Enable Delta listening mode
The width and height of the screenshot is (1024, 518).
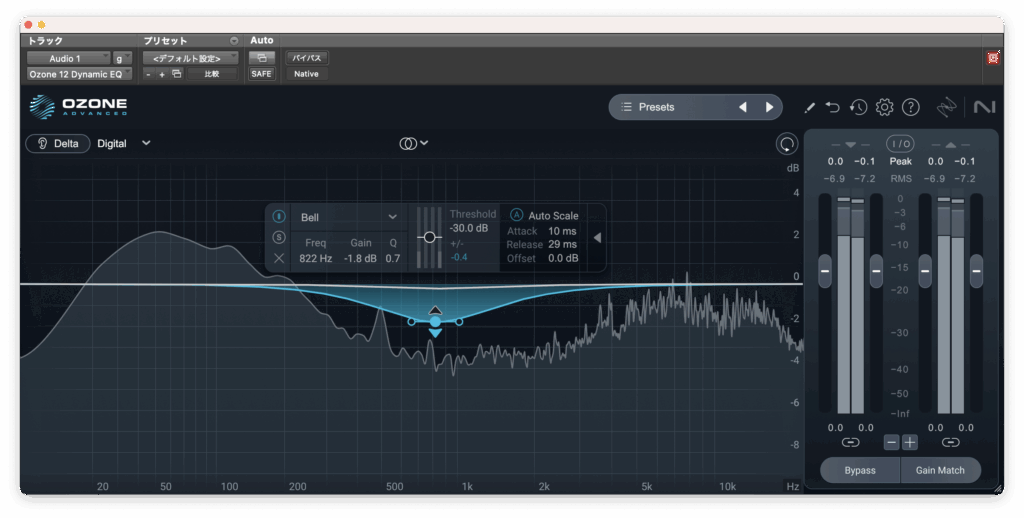(57, 143)
